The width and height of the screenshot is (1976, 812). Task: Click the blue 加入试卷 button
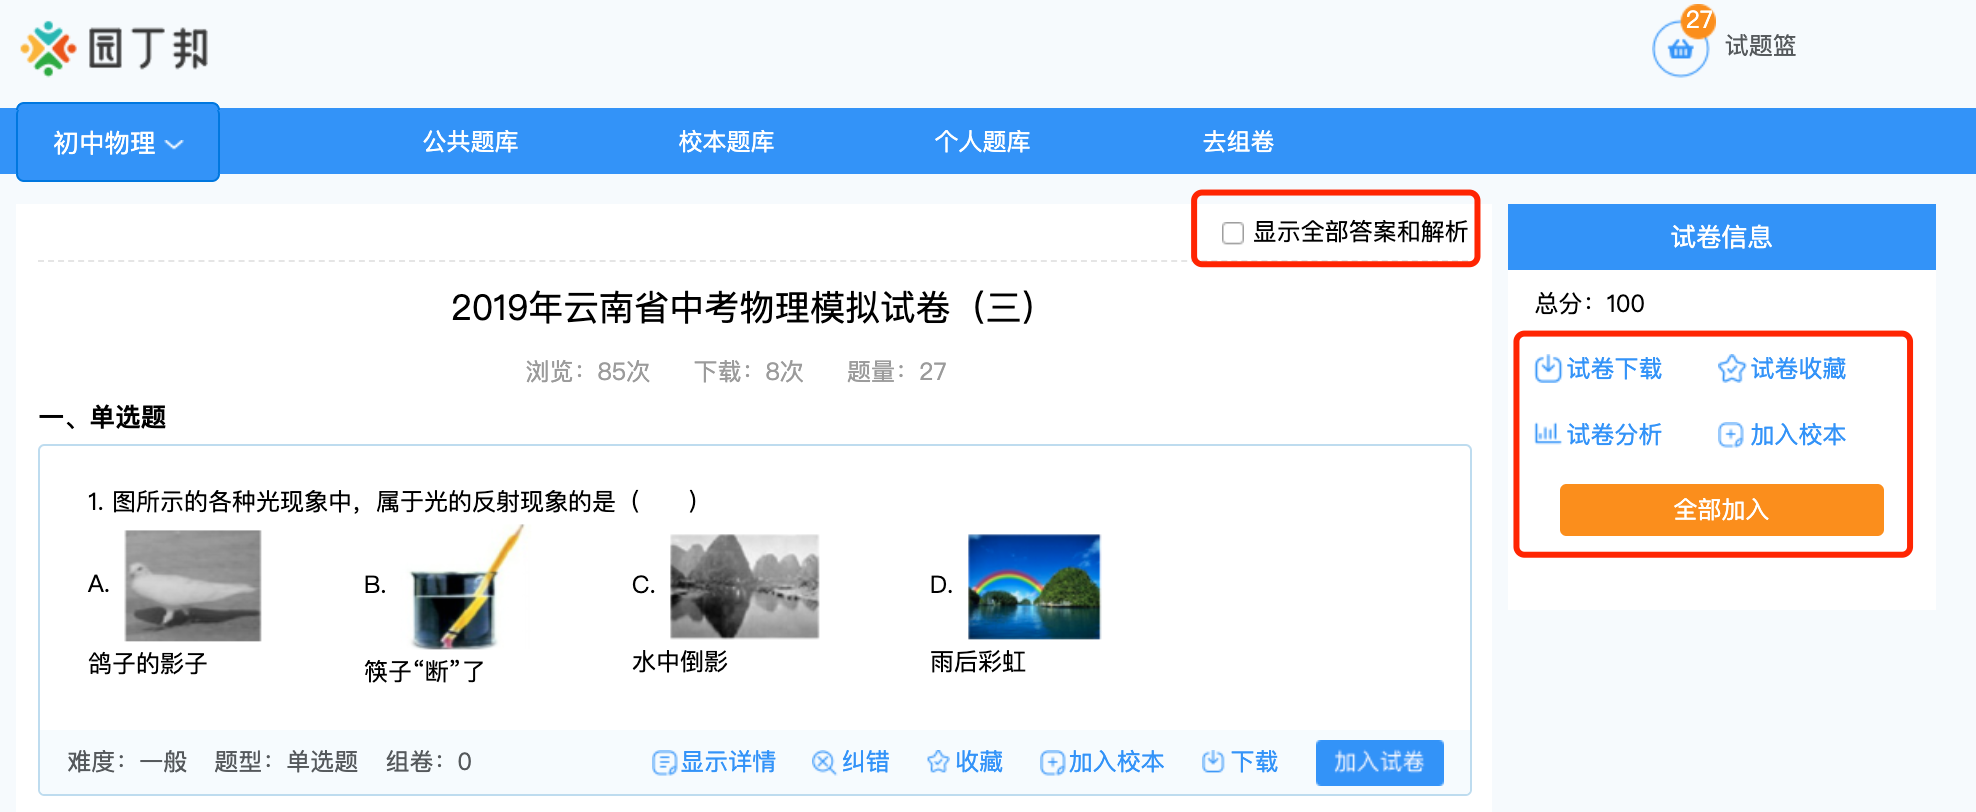point(1379,762)
